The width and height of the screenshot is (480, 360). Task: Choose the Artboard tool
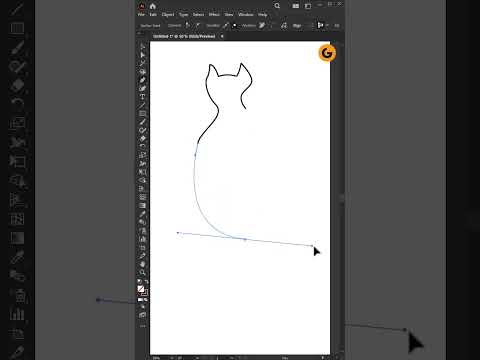coord(143,247)
